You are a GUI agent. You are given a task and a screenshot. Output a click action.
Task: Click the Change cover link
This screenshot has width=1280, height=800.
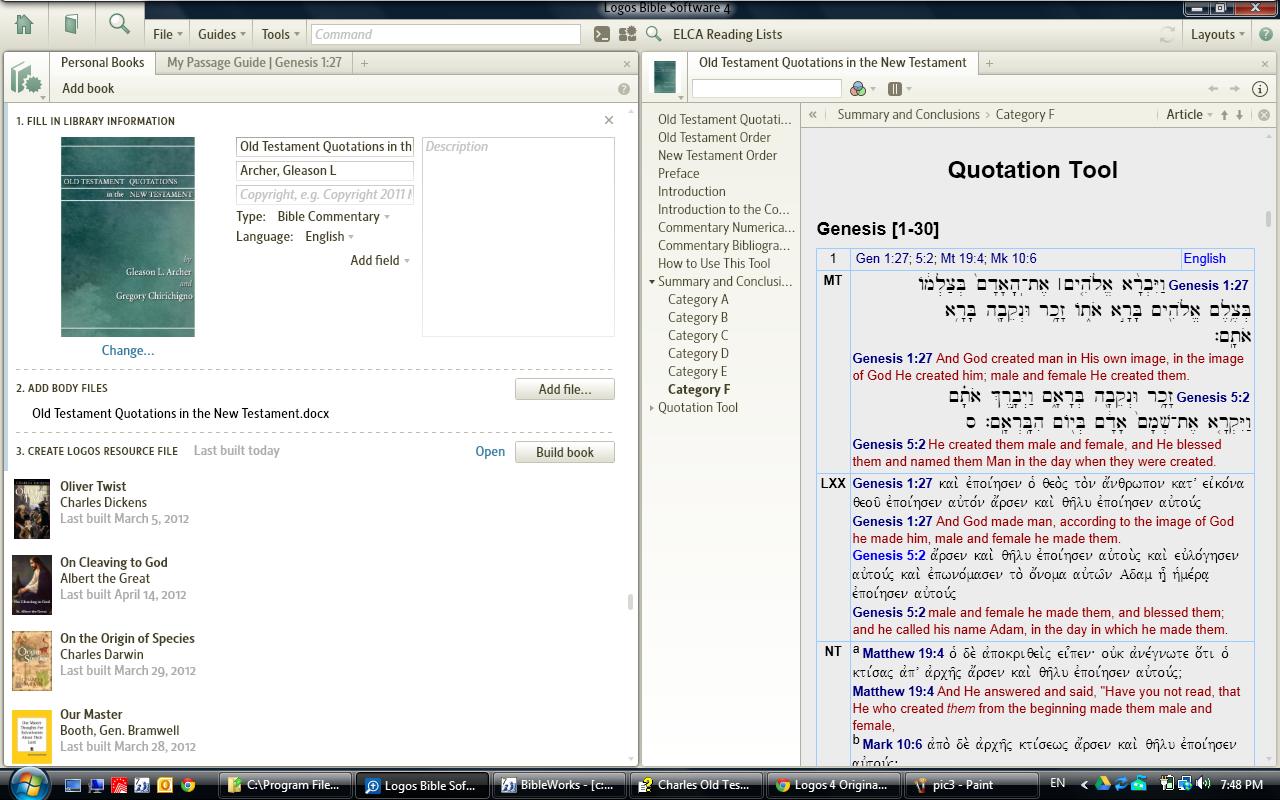[128, 350]
